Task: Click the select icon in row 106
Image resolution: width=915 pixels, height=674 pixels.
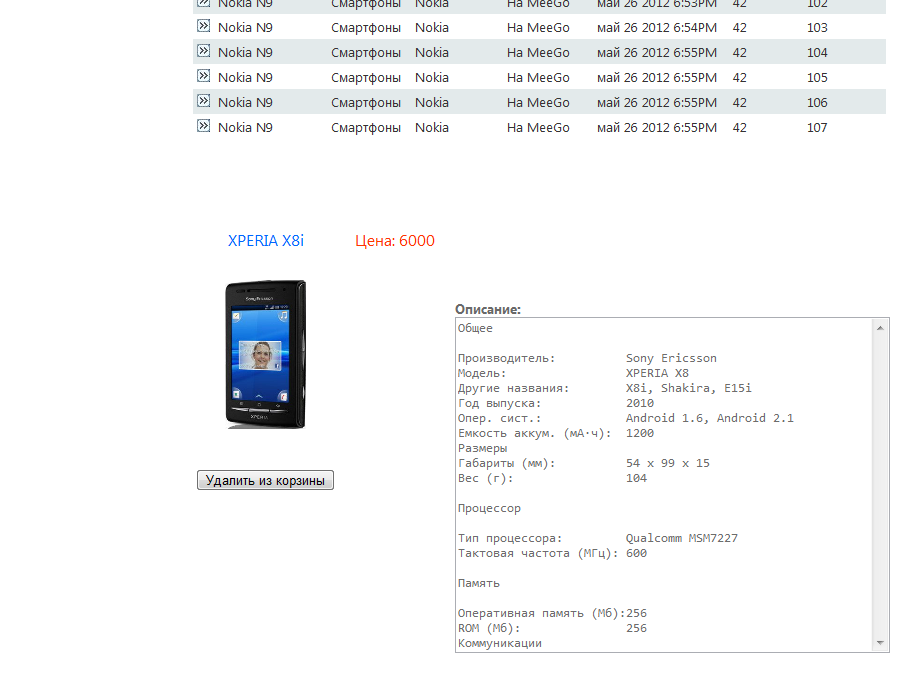Action: point(203,102)
